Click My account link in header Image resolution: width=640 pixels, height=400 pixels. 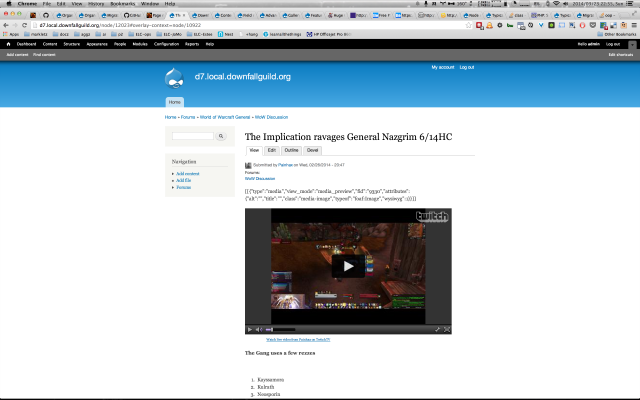point(443,67)
